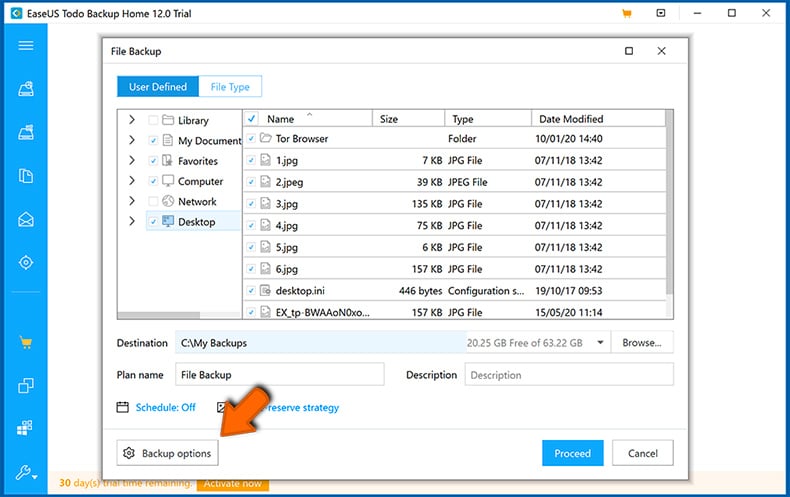This screenshot has height=497, width=790.
Task: Switch to the User Defined tab
Action: [x=158, y=86]
